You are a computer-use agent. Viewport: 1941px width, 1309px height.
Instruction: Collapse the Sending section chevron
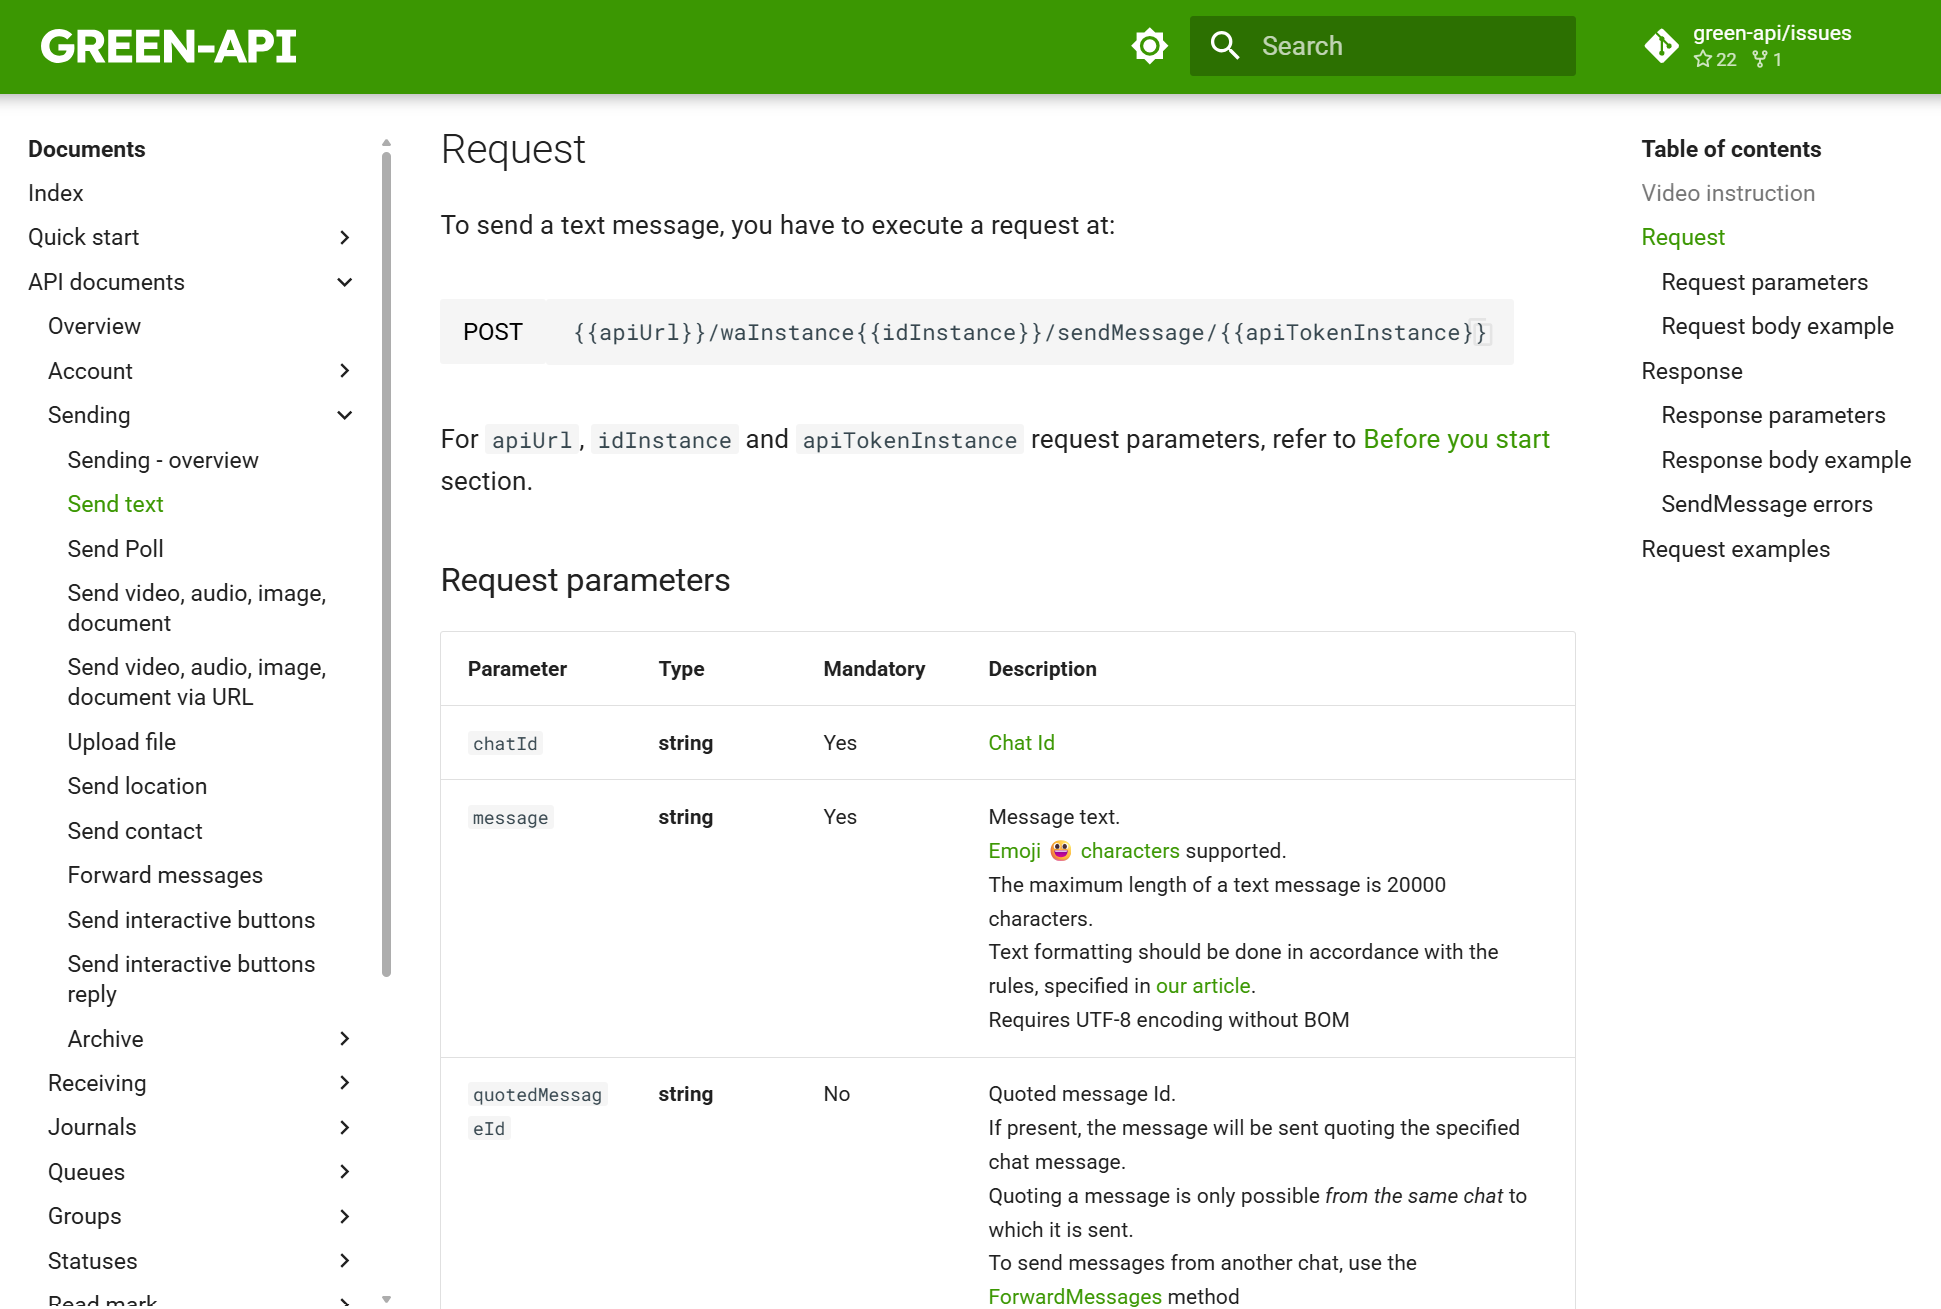(x=344, y=415)
